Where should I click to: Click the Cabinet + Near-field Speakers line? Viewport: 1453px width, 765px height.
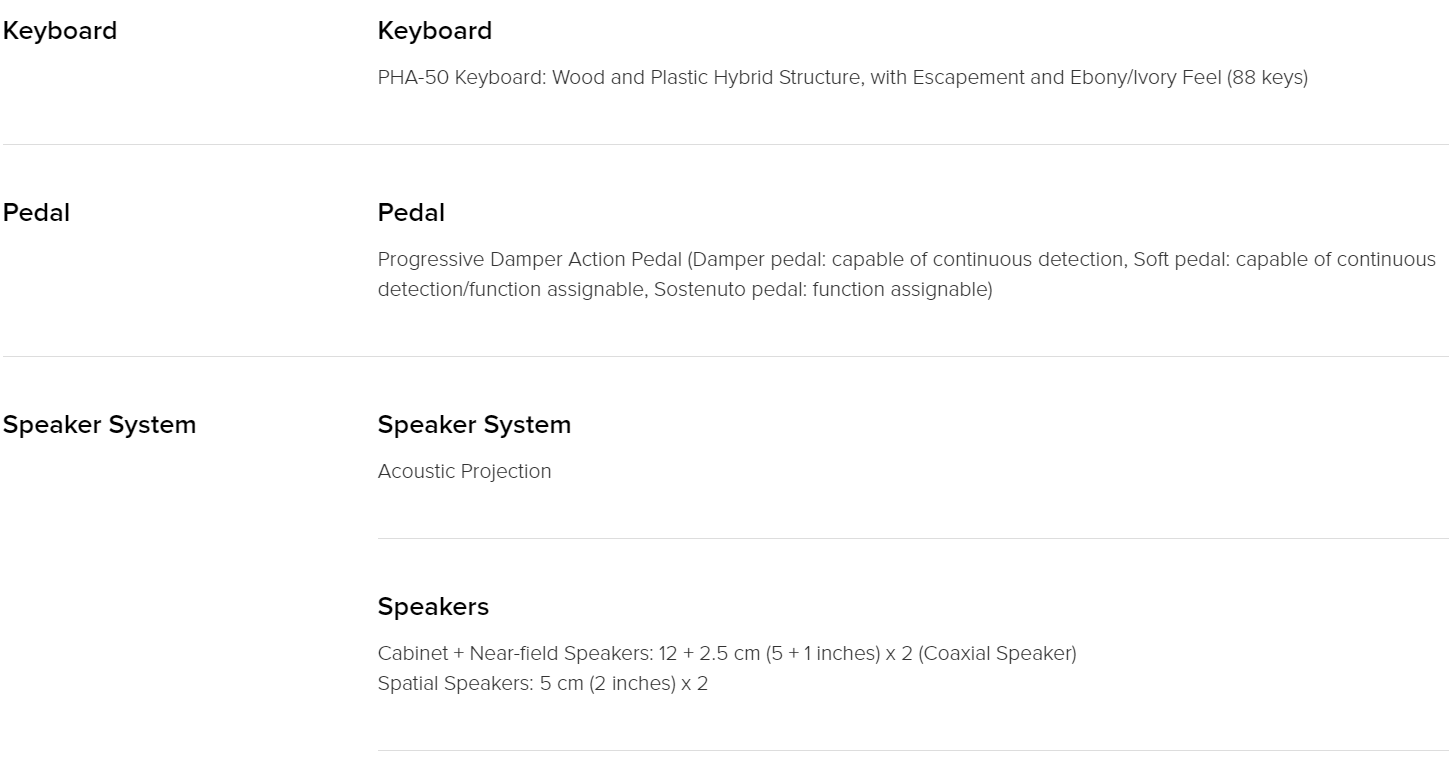[727, 654]
